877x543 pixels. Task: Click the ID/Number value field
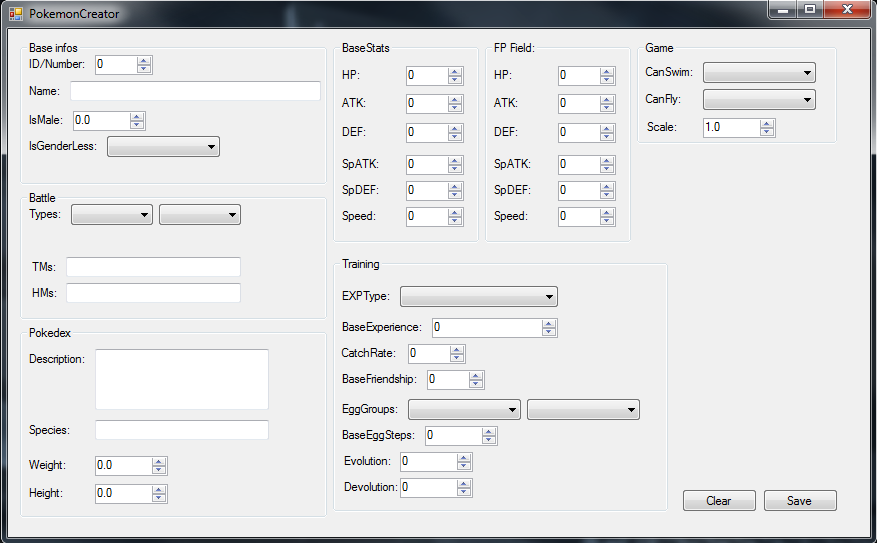point(116,65)
